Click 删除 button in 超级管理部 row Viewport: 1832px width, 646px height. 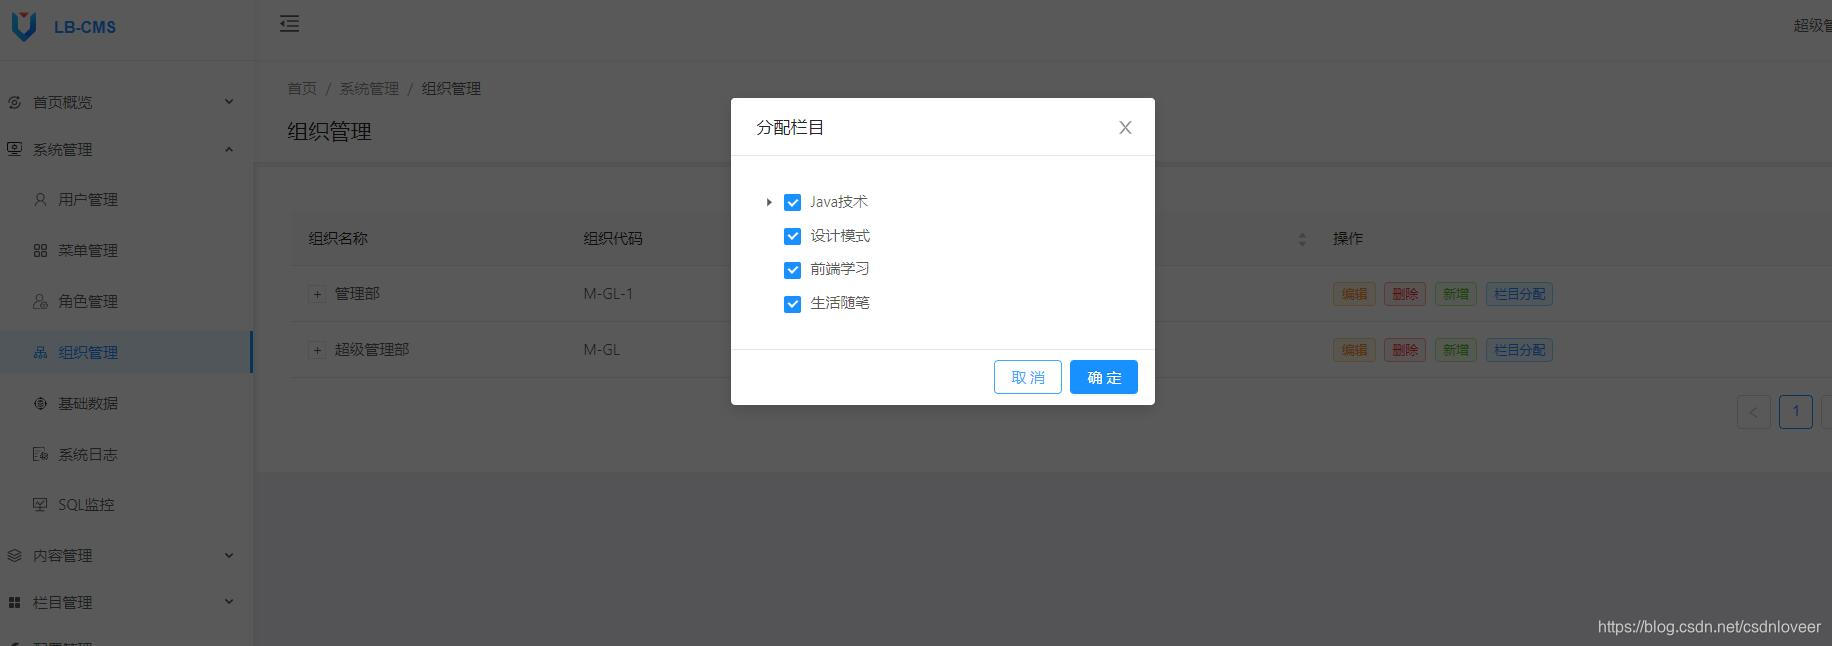coord(1405,350)
